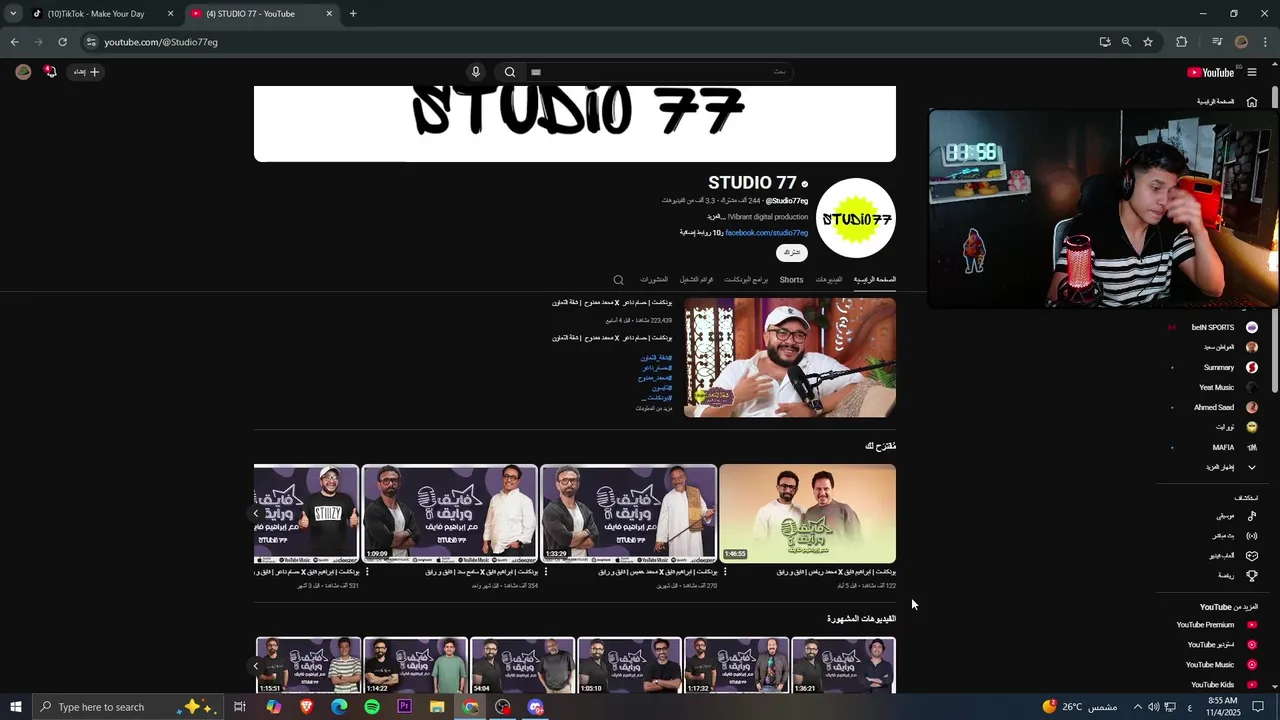
Task: Open Spotify from taskbar
Action: click(372, 707)
